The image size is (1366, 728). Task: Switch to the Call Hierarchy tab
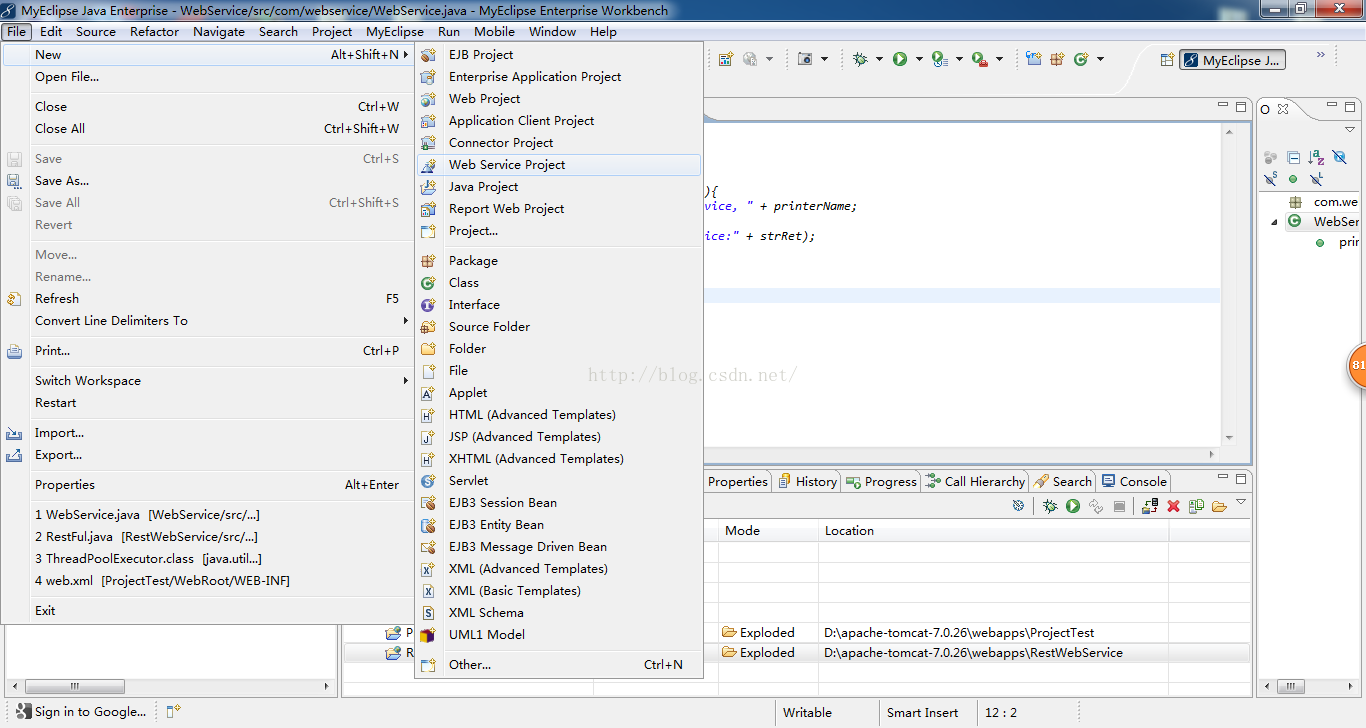(975, 481)
